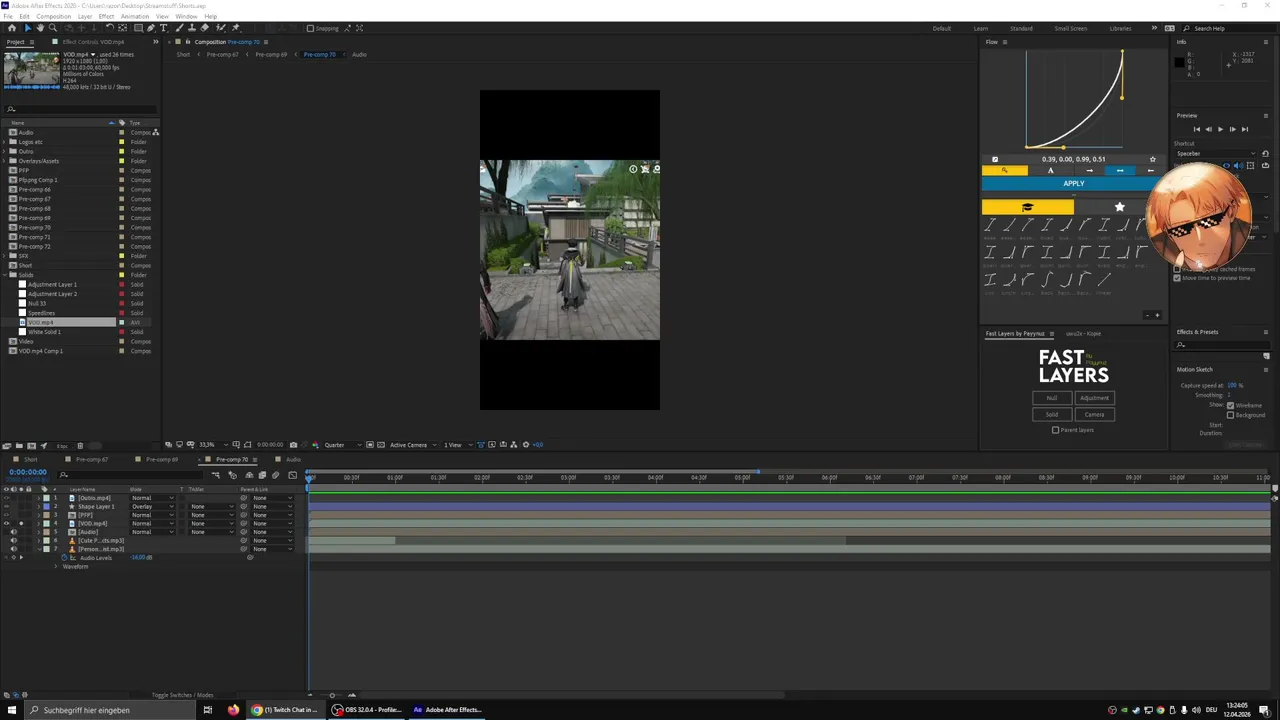Switch to Small Screen workspace

pyautogui.click(x=1070, y=28)
